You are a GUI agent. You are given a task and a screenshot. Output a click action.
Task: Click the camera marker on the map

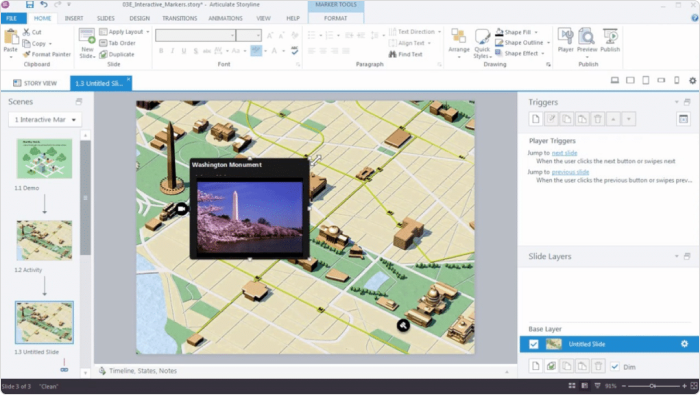point(181,208)
